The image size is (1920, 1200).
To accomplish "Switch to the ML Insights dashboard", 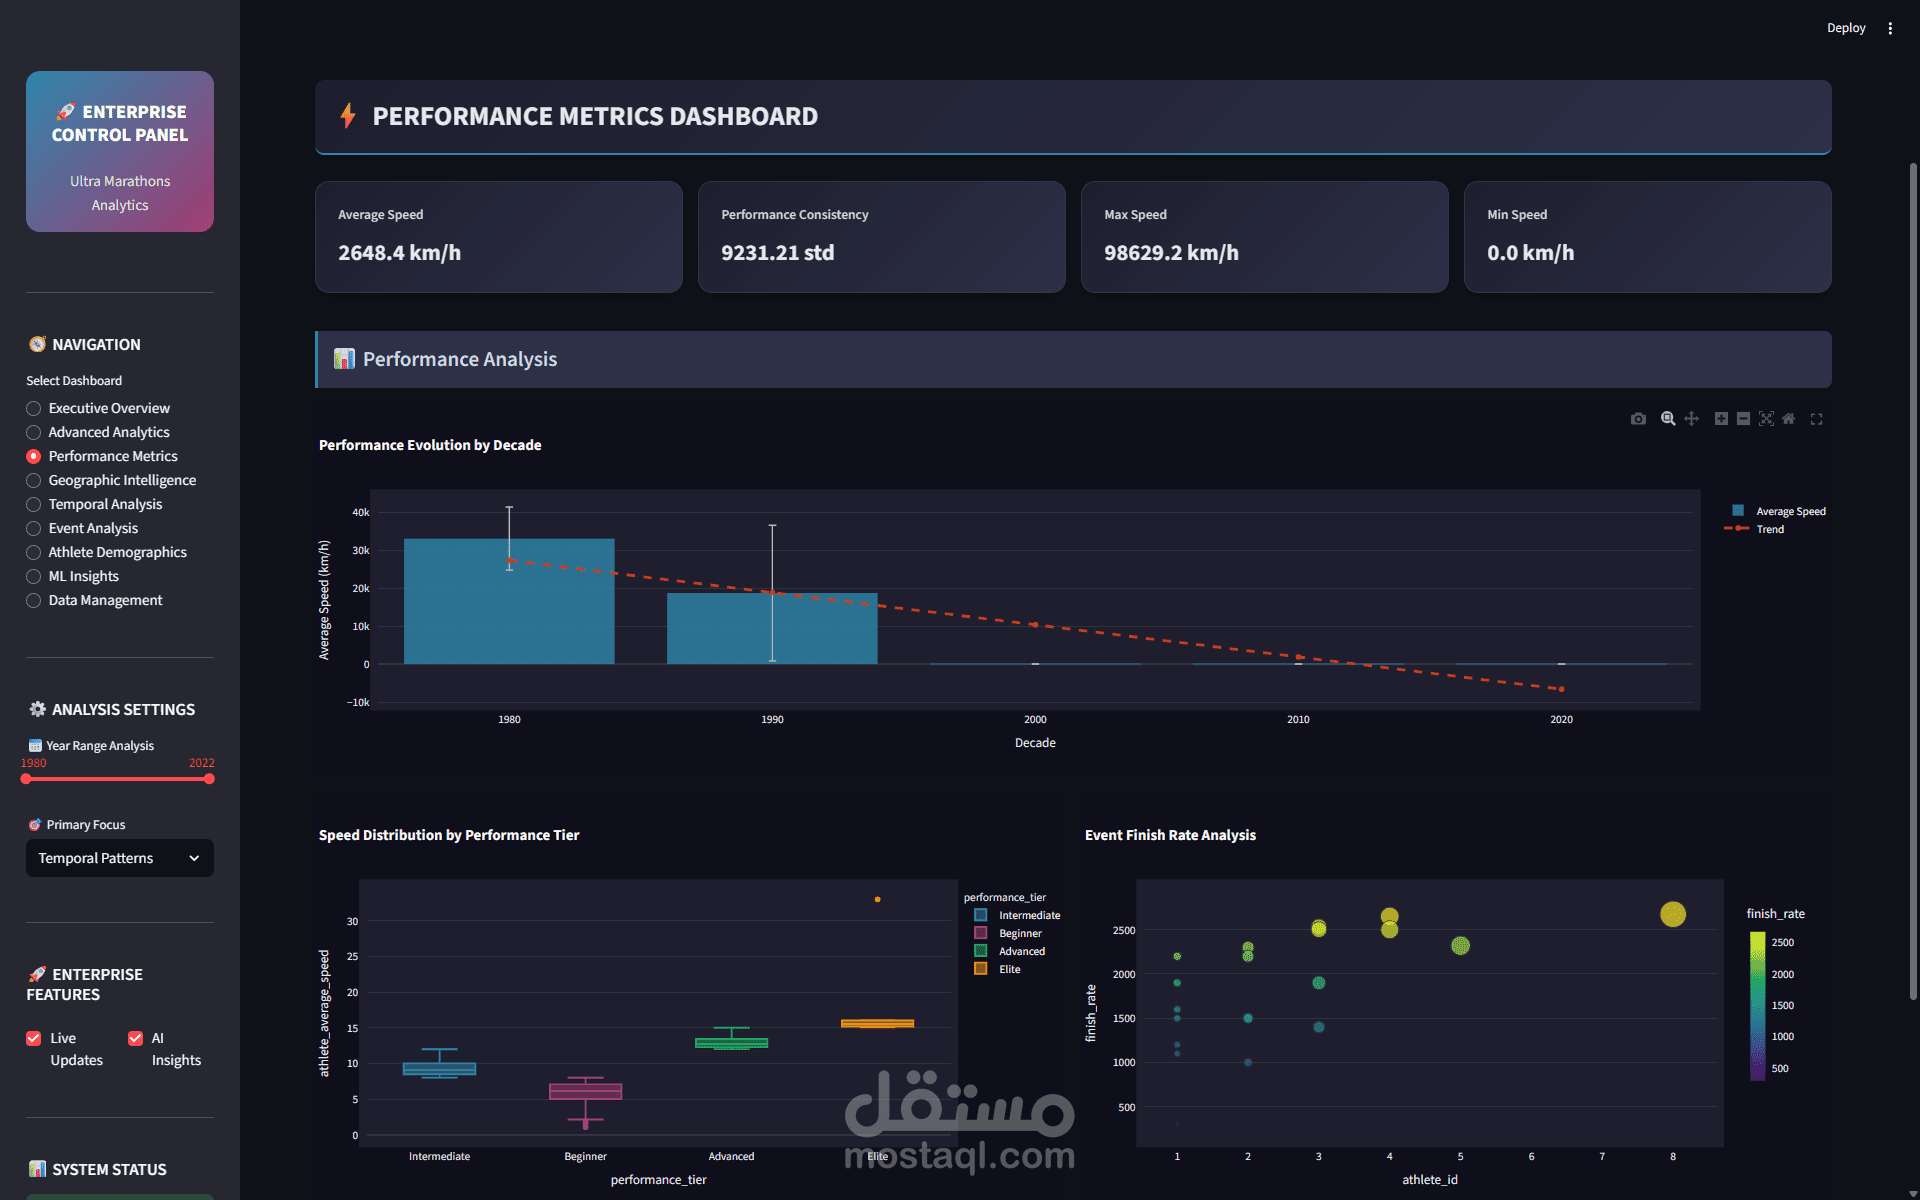I will [34, 576].
